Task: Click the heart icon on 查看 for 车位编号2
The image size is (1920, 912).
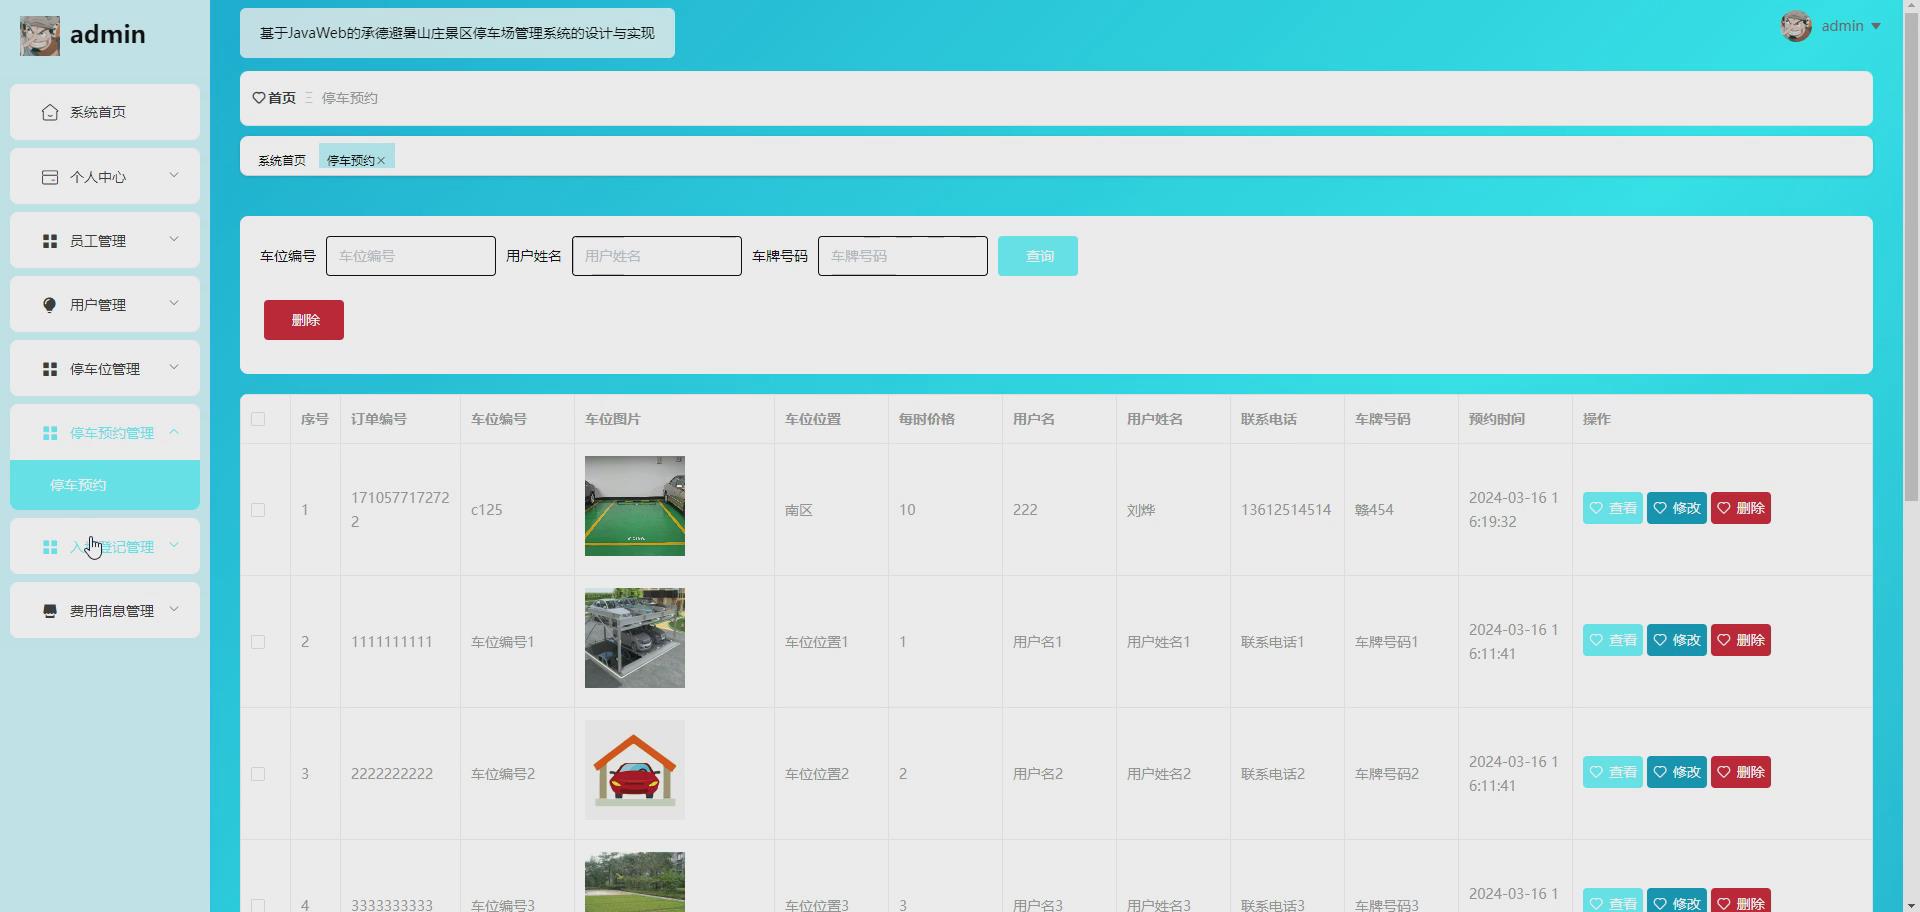Action: pos(1596,772)
